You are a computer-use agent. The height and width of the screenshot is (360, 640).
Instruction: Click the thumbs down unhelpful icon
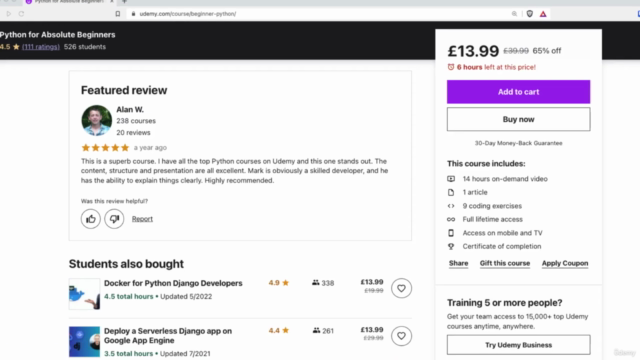(114, 219)
